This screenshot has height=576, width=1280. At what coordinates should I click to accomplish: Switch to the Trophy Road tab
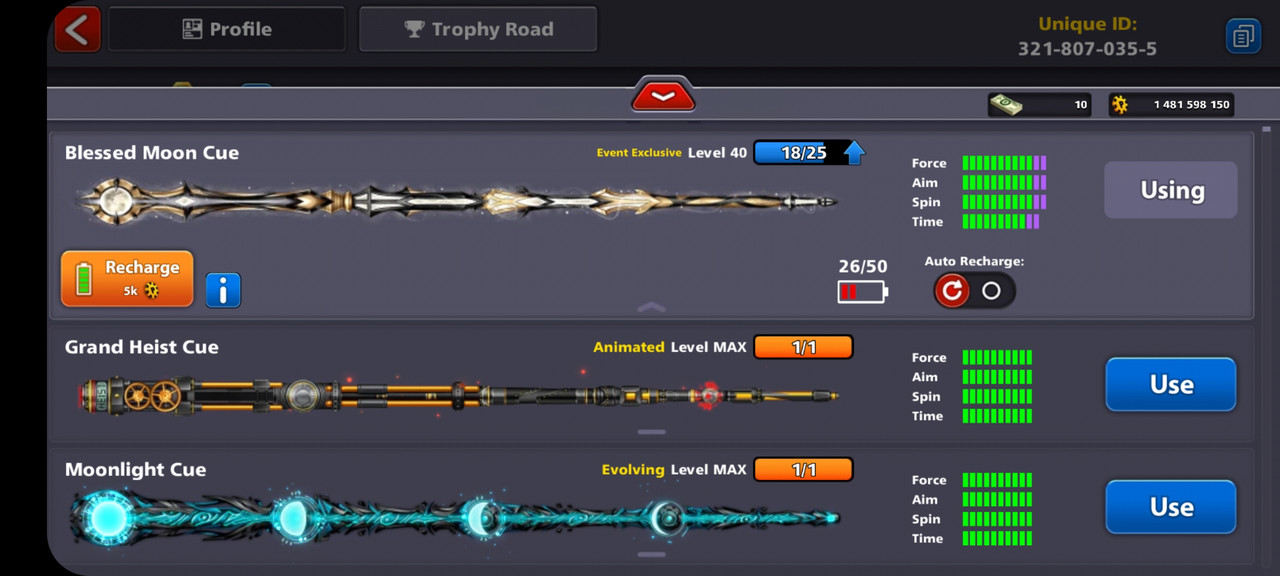[478, 29]
